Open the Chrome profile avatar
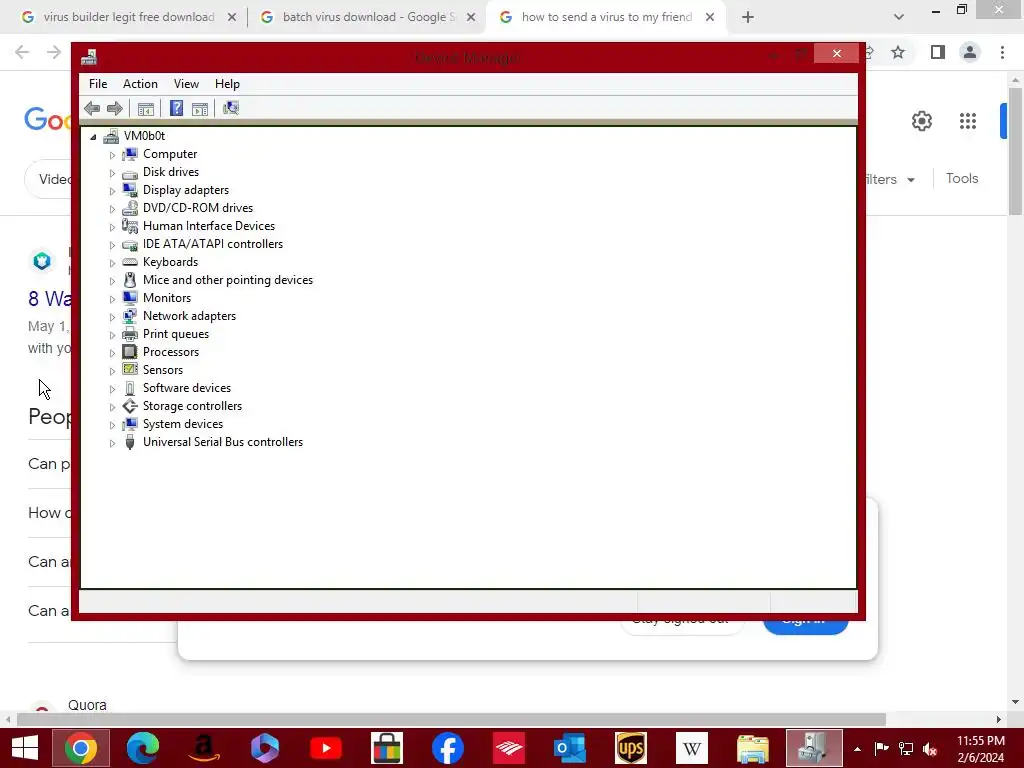 [x=970, y=52]
